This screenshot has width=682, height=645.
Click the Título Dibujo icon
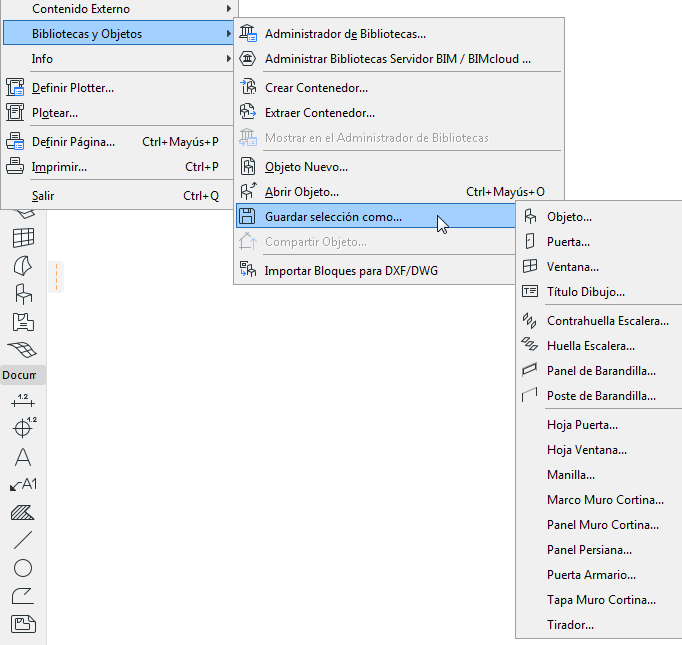pyautogui.click(x=530, y=291)
